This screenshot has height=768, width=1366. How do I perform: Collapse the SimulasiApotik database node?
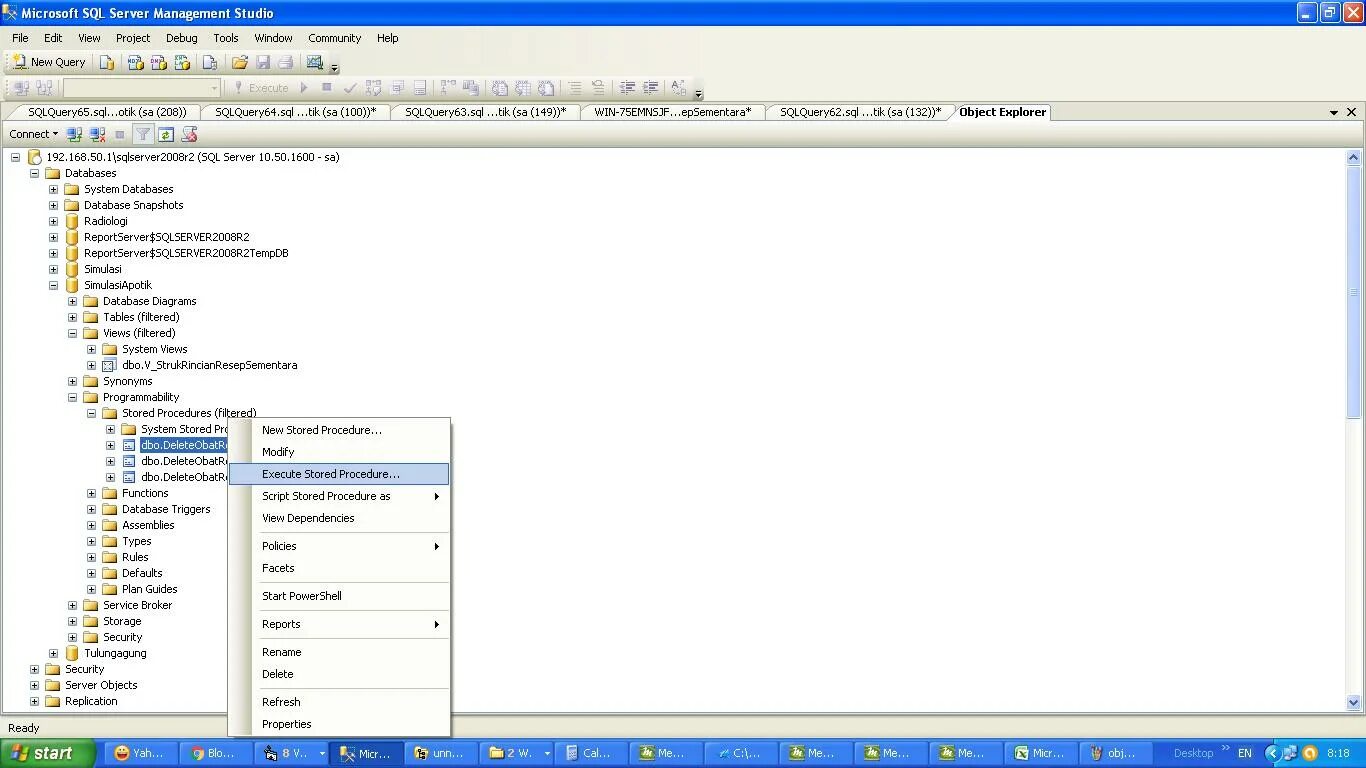pyautogui.click(x=54, y=285)
